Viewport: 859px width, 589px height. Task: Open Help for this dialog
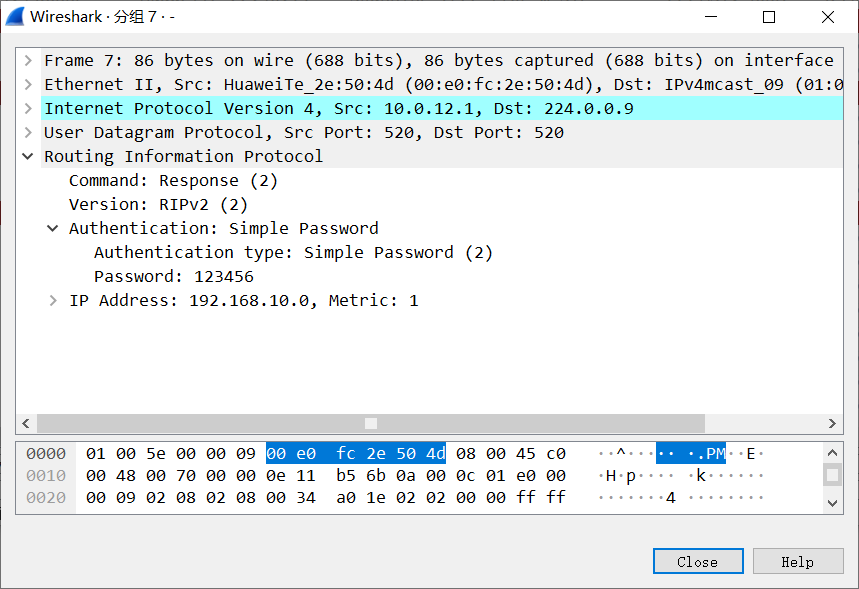(x=798, y=561)
